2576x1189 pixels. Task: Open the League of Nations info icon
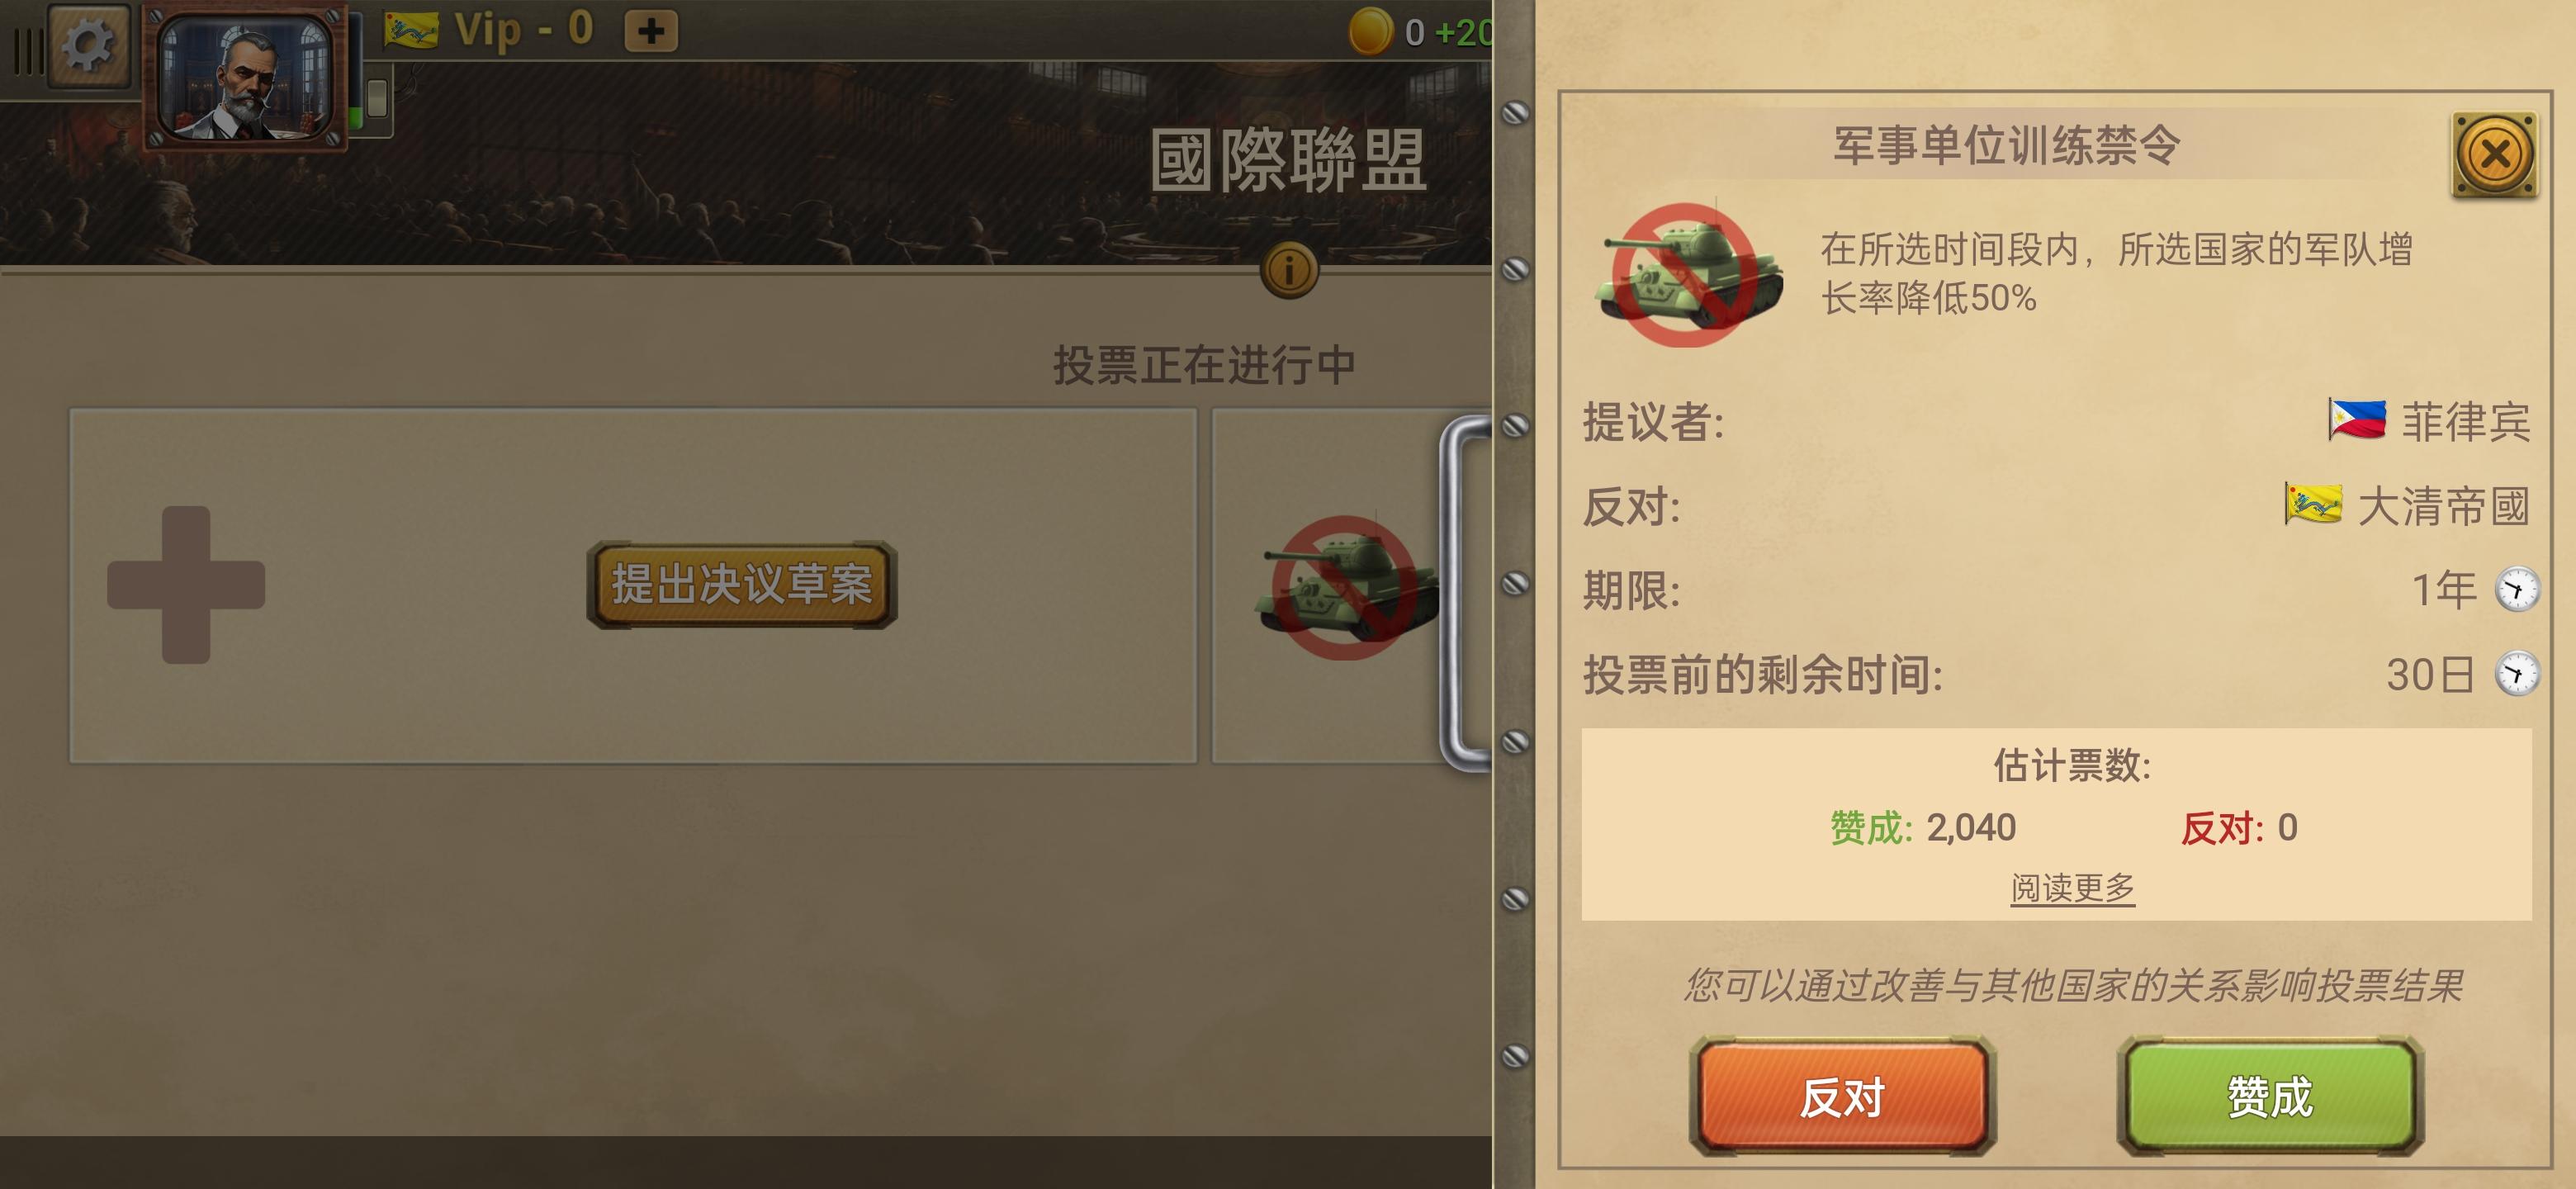[1289, 269]
